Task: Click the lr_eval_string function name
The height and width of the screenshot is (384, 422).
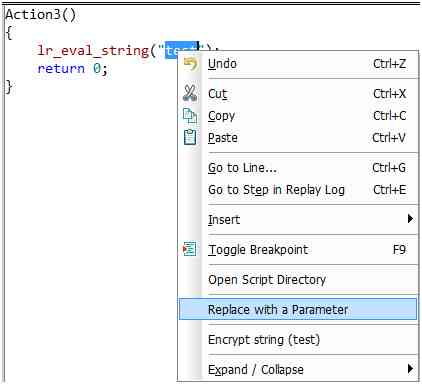Action: click(93, 51)
